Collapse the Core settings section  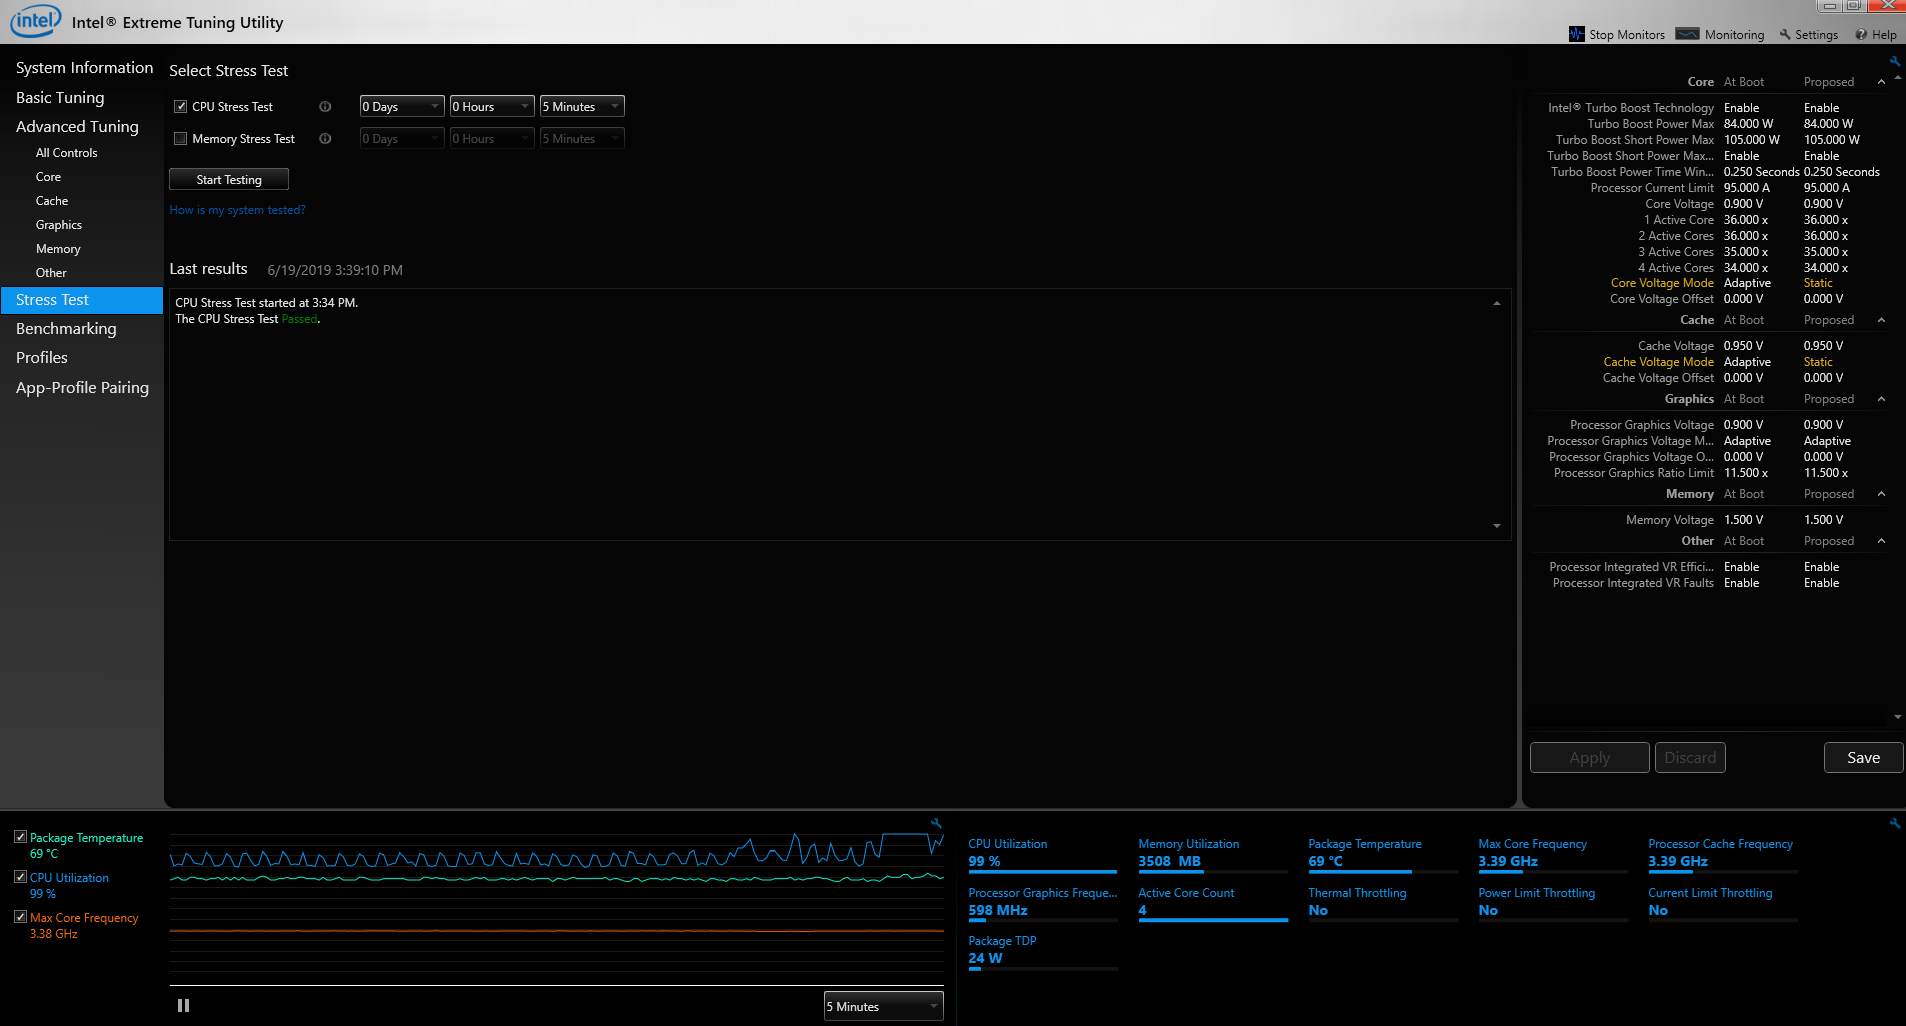[x=1881, y=82]
